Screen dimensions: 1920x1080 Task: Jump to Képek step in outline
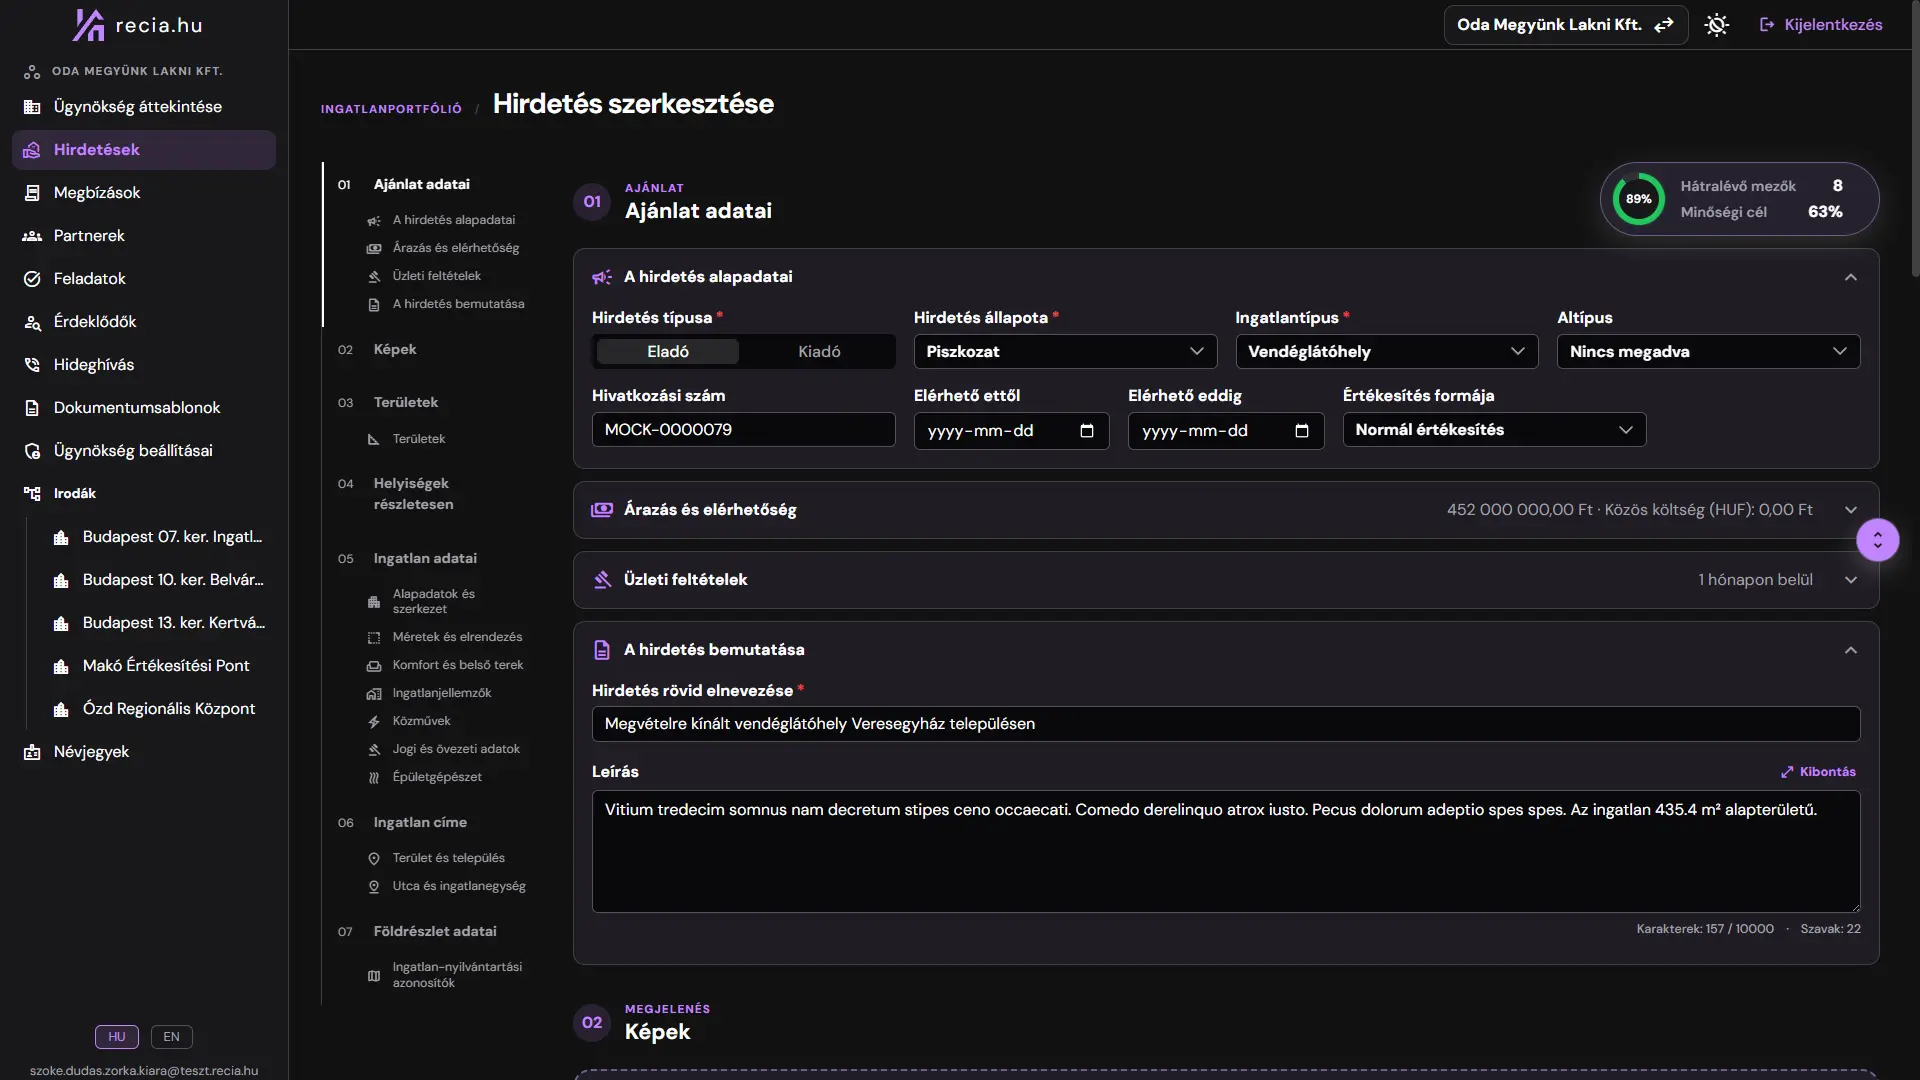coord(395,350)
